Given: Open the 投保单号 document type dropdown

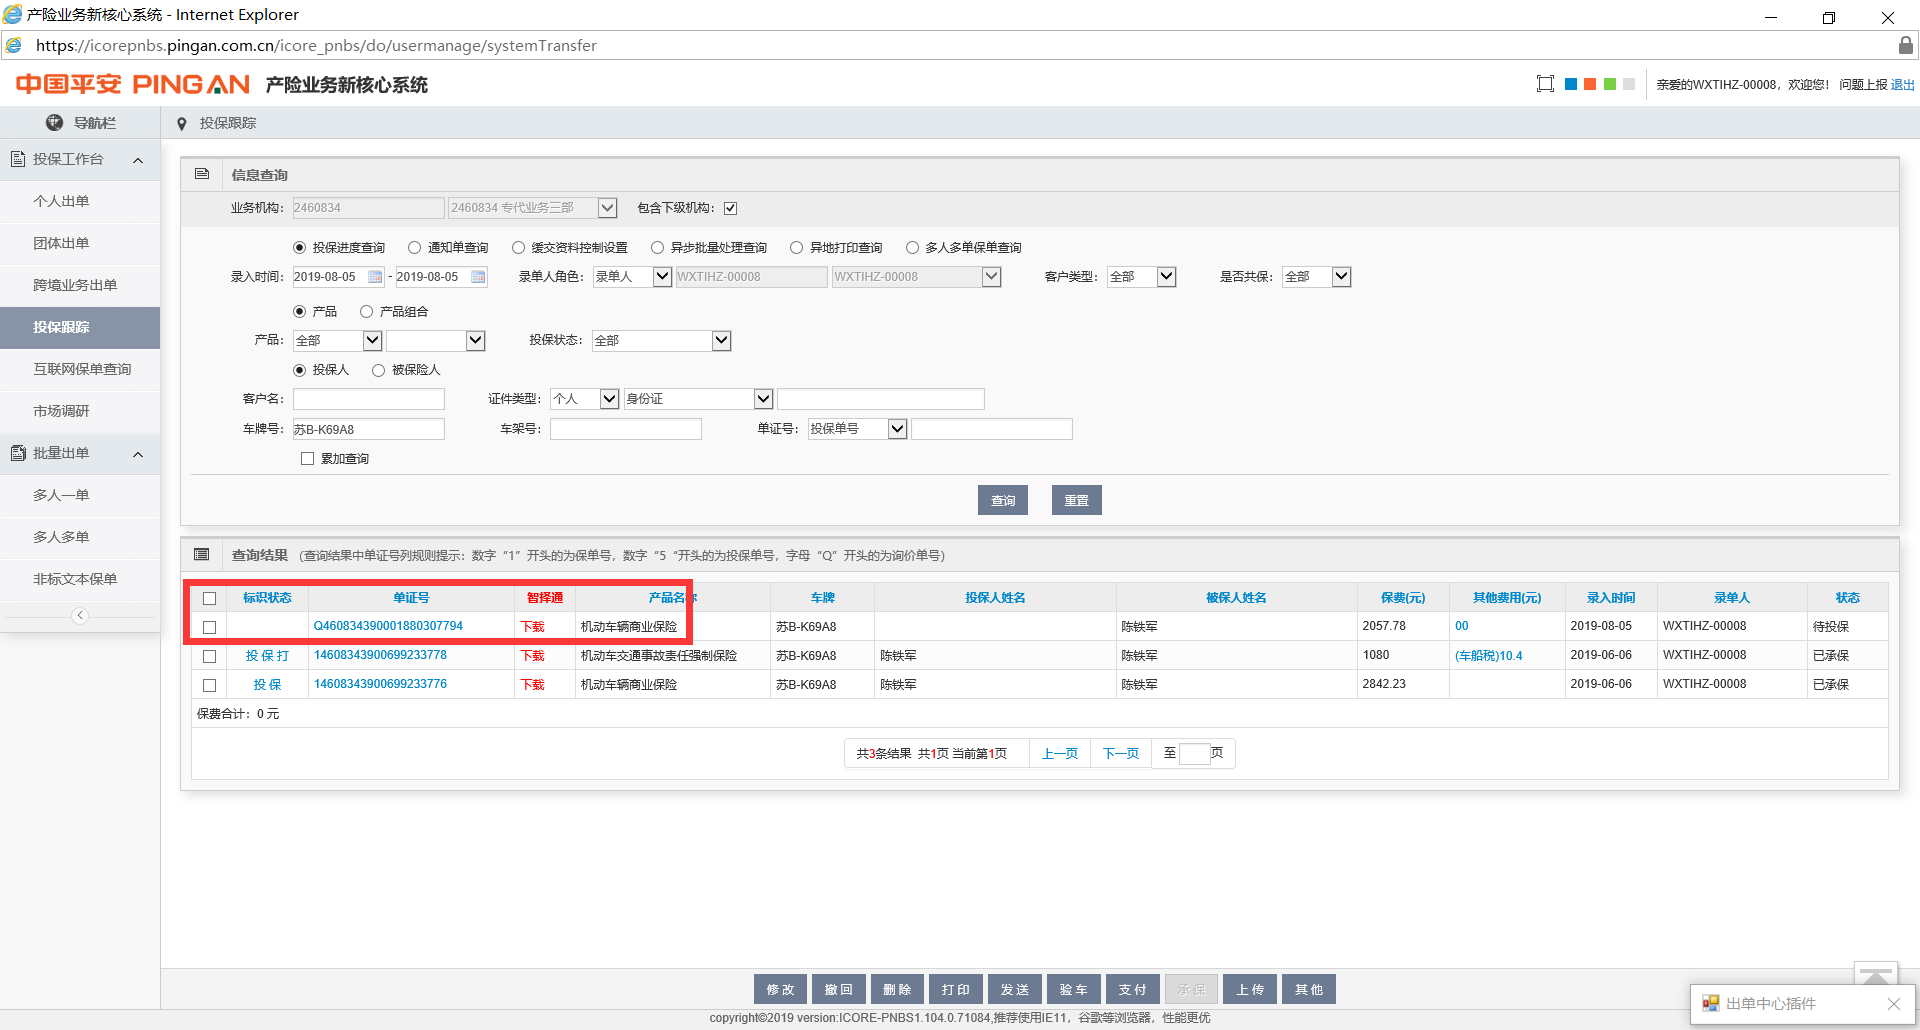Looking at the screenshot, I should (897, 429).
